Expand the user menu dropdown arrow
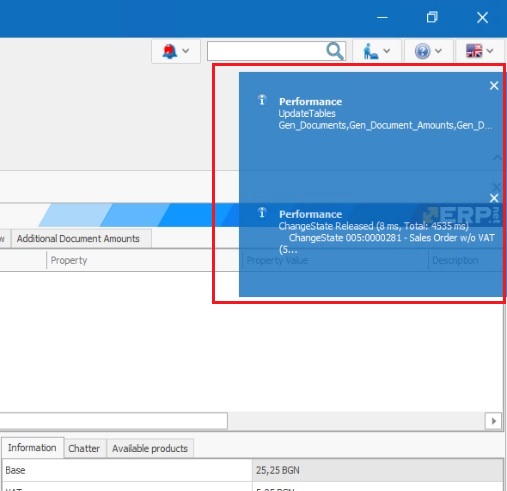This screenshot has width=507, height=491. click(x=387, y=51)
